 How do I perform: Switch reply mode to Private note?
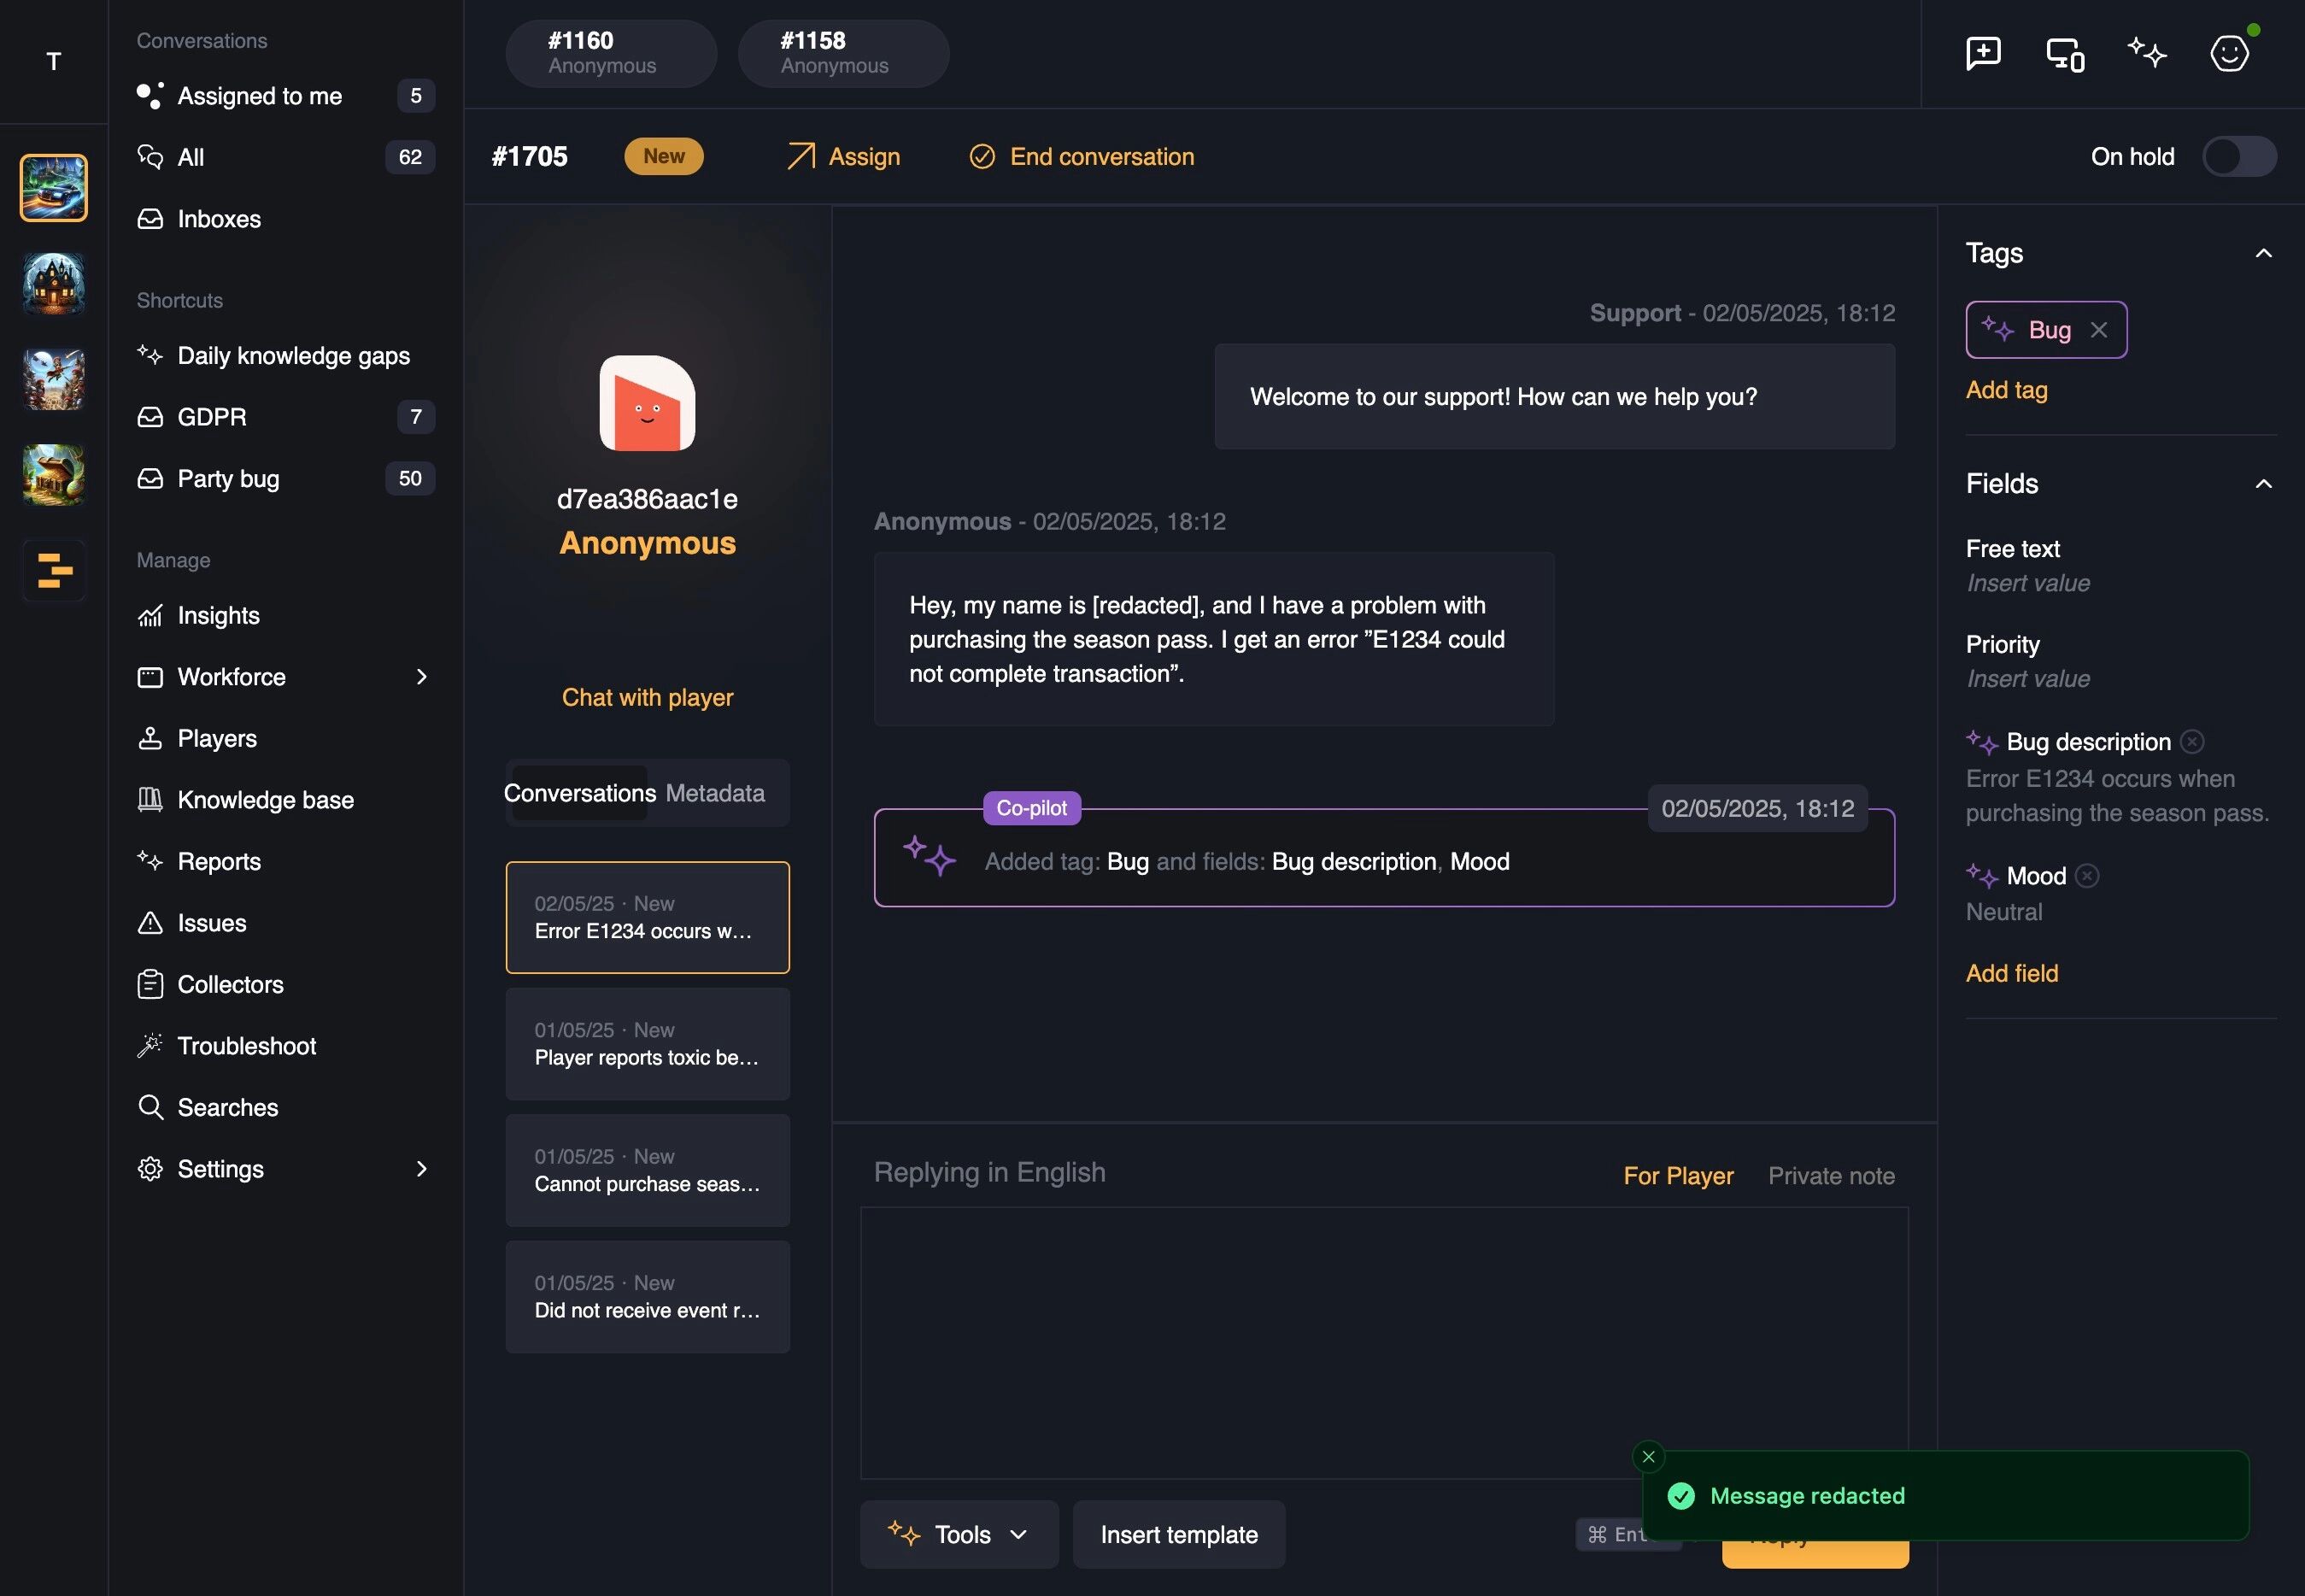(x=1831, y=1176)
